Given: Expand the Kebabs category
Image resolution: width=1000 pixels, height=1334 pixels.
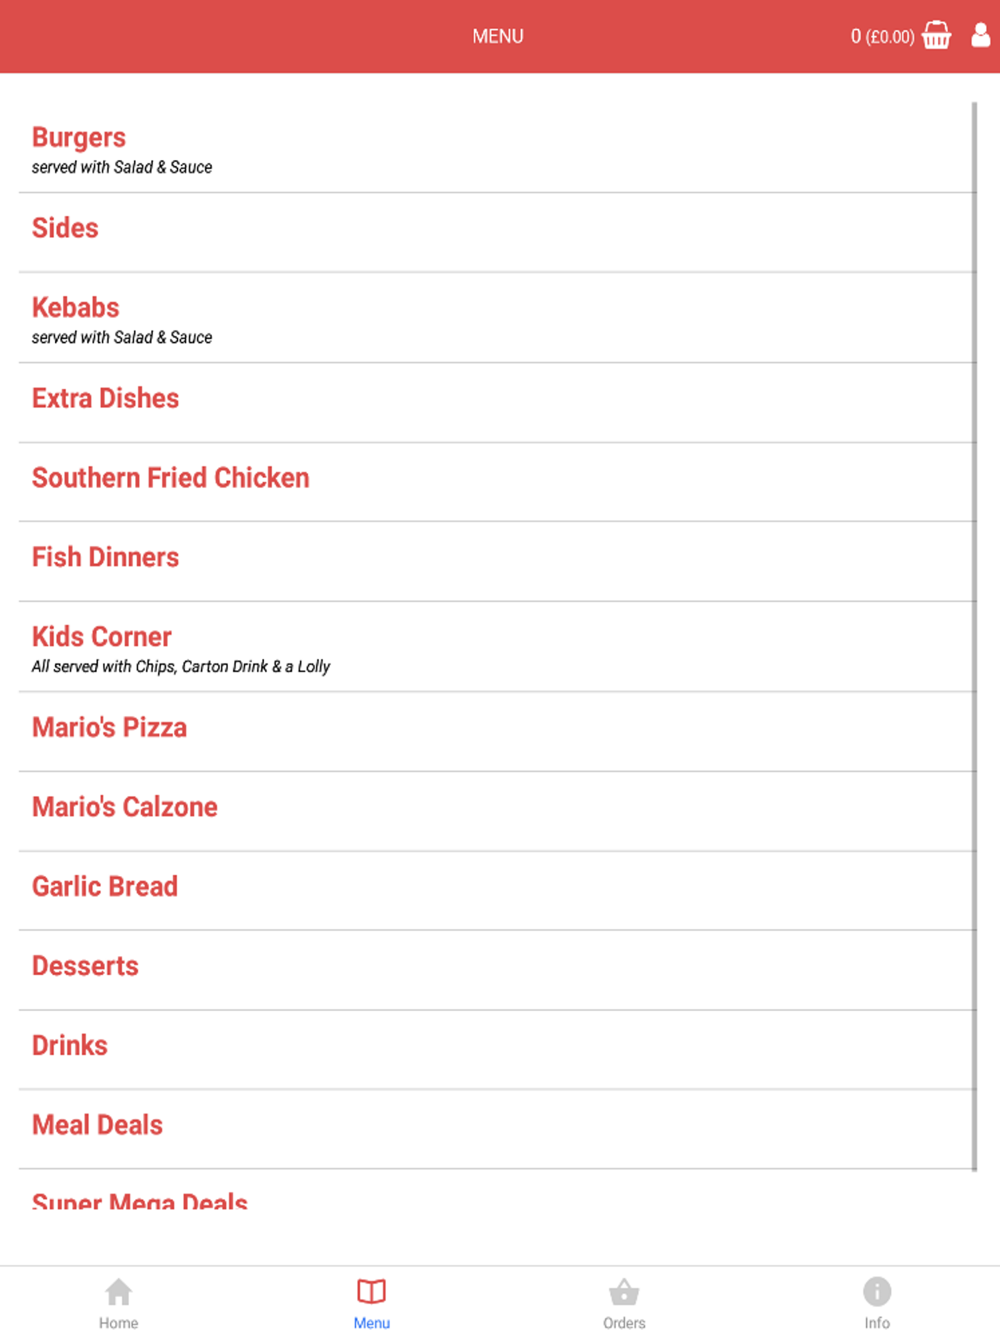Looking at the screenshot, I should 497,318.
